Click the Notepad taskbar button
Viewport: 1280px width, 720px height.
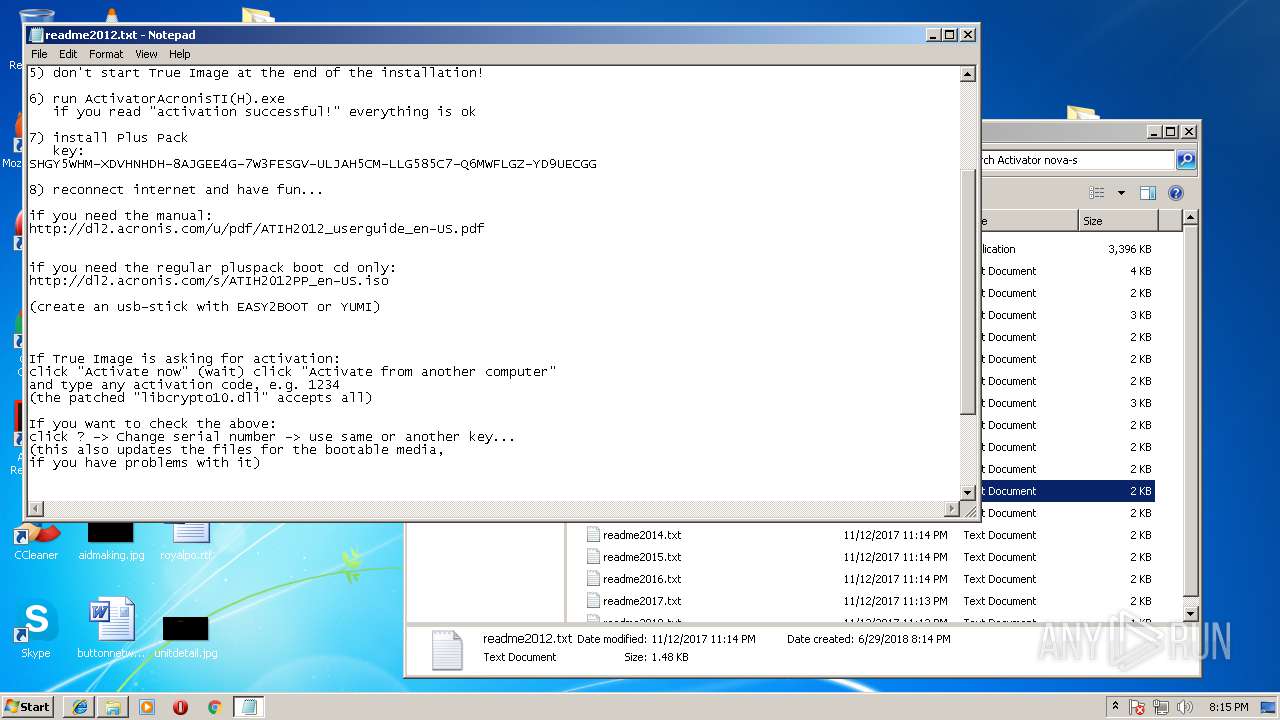click(x=249, y=707)
